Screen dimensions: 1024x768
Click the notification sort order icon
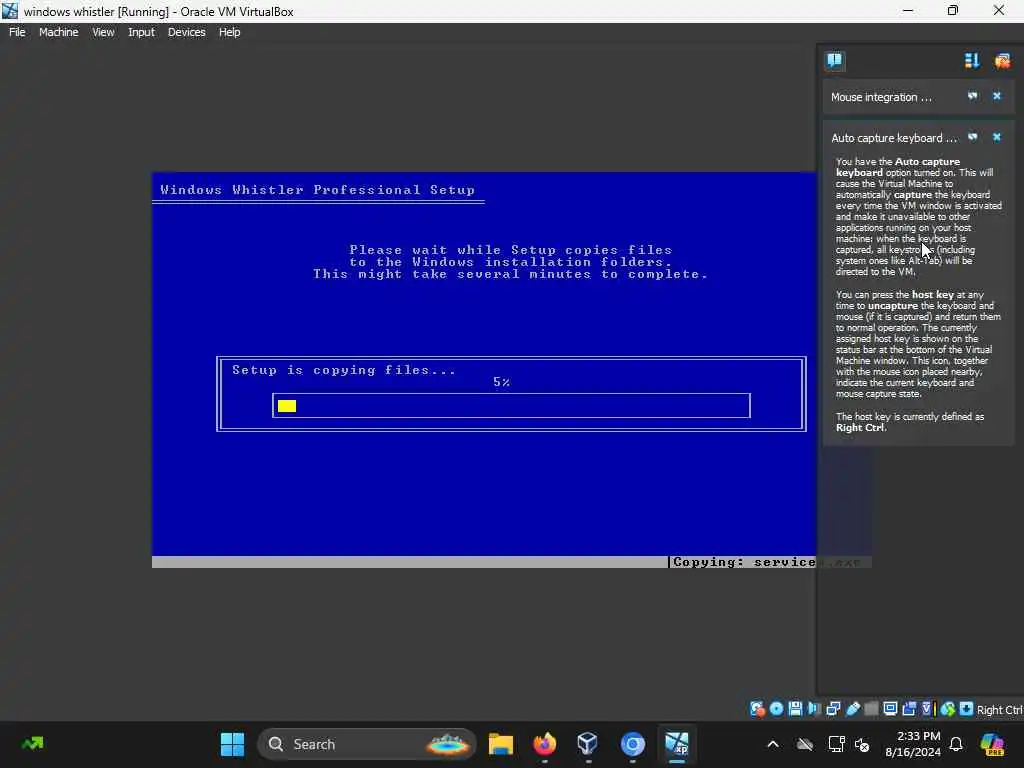972,61
